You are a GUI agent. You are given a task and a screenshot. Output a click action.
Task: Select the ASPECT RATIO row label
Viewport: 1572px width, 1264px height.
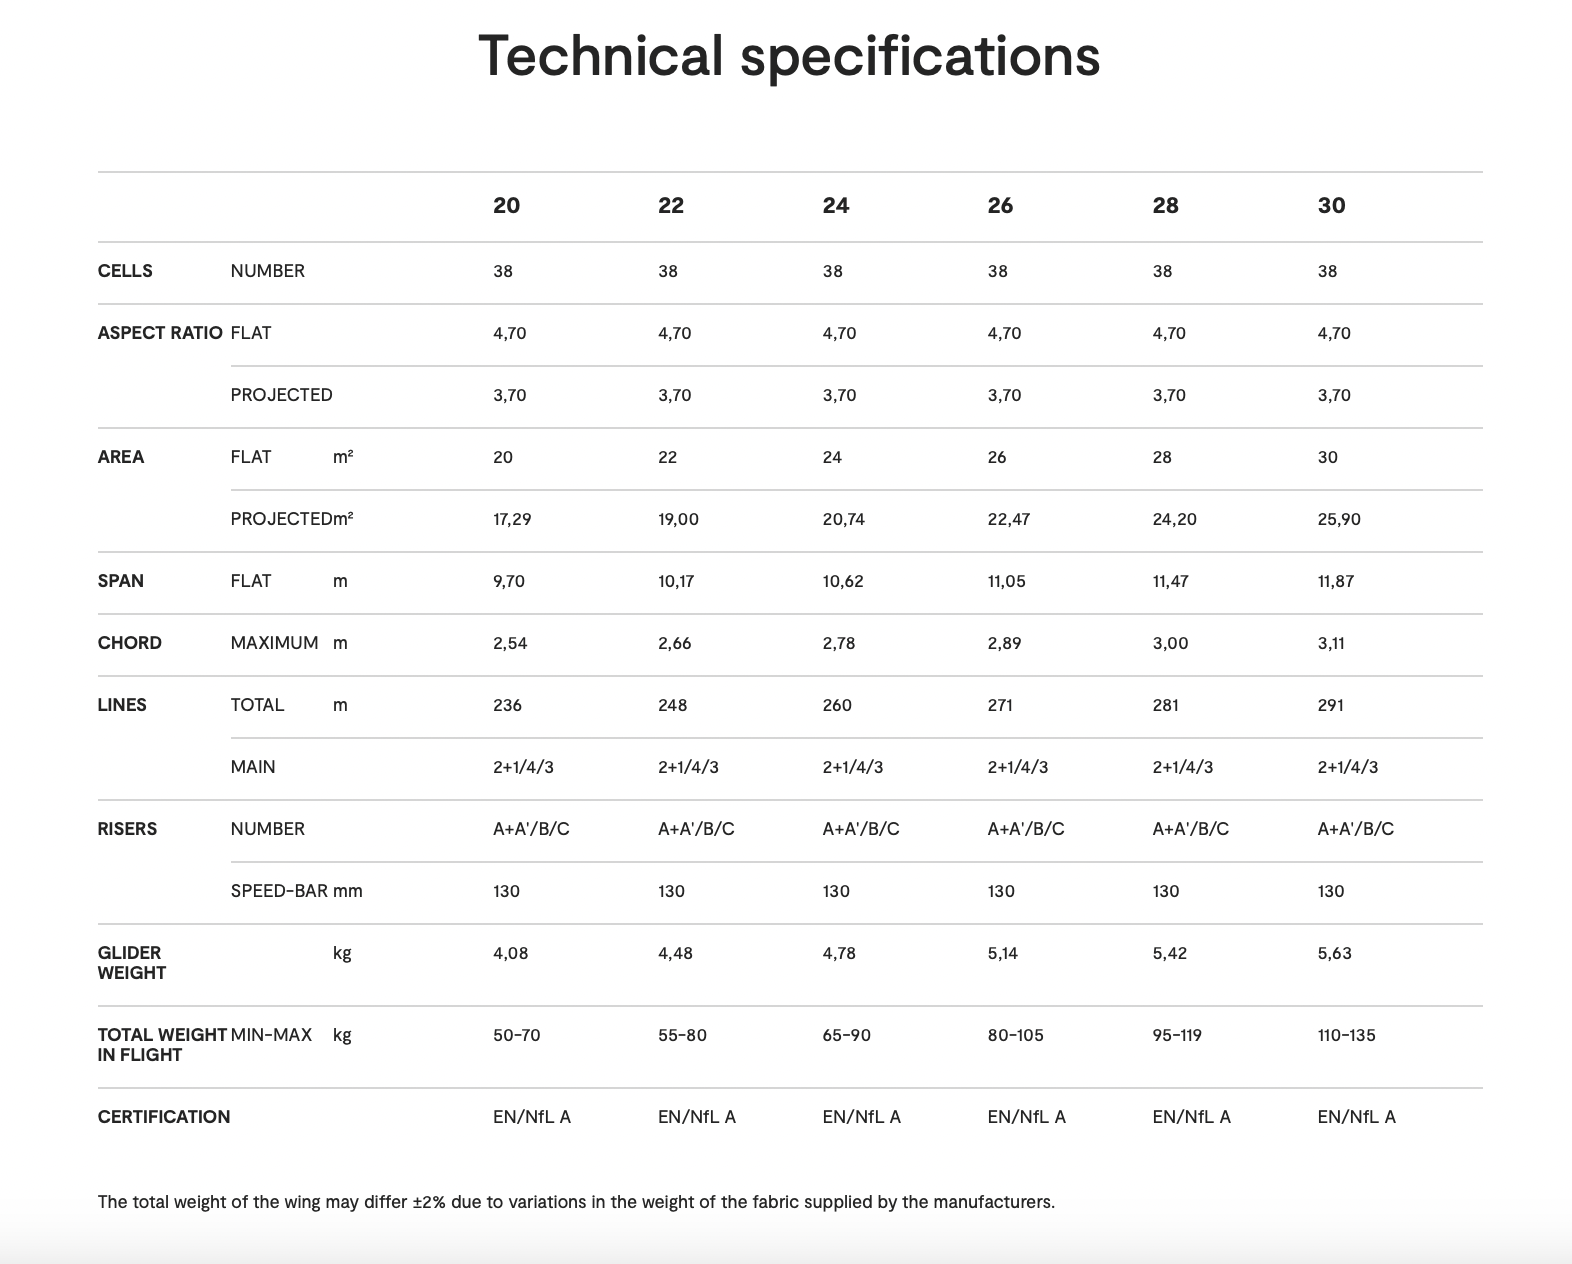[x=160, y=333]
